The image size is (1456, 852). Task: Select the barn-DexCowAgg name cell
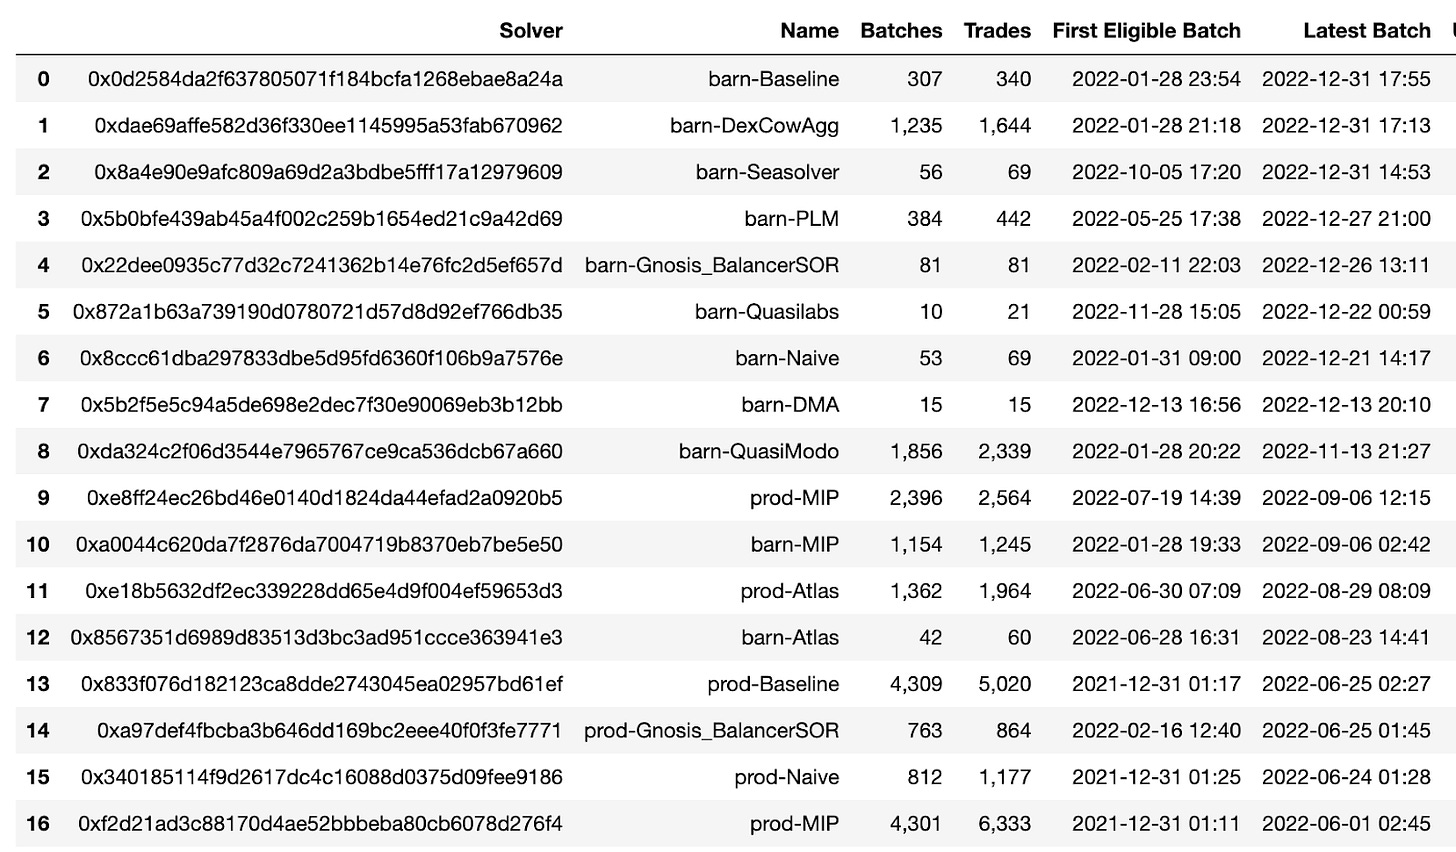754,125
